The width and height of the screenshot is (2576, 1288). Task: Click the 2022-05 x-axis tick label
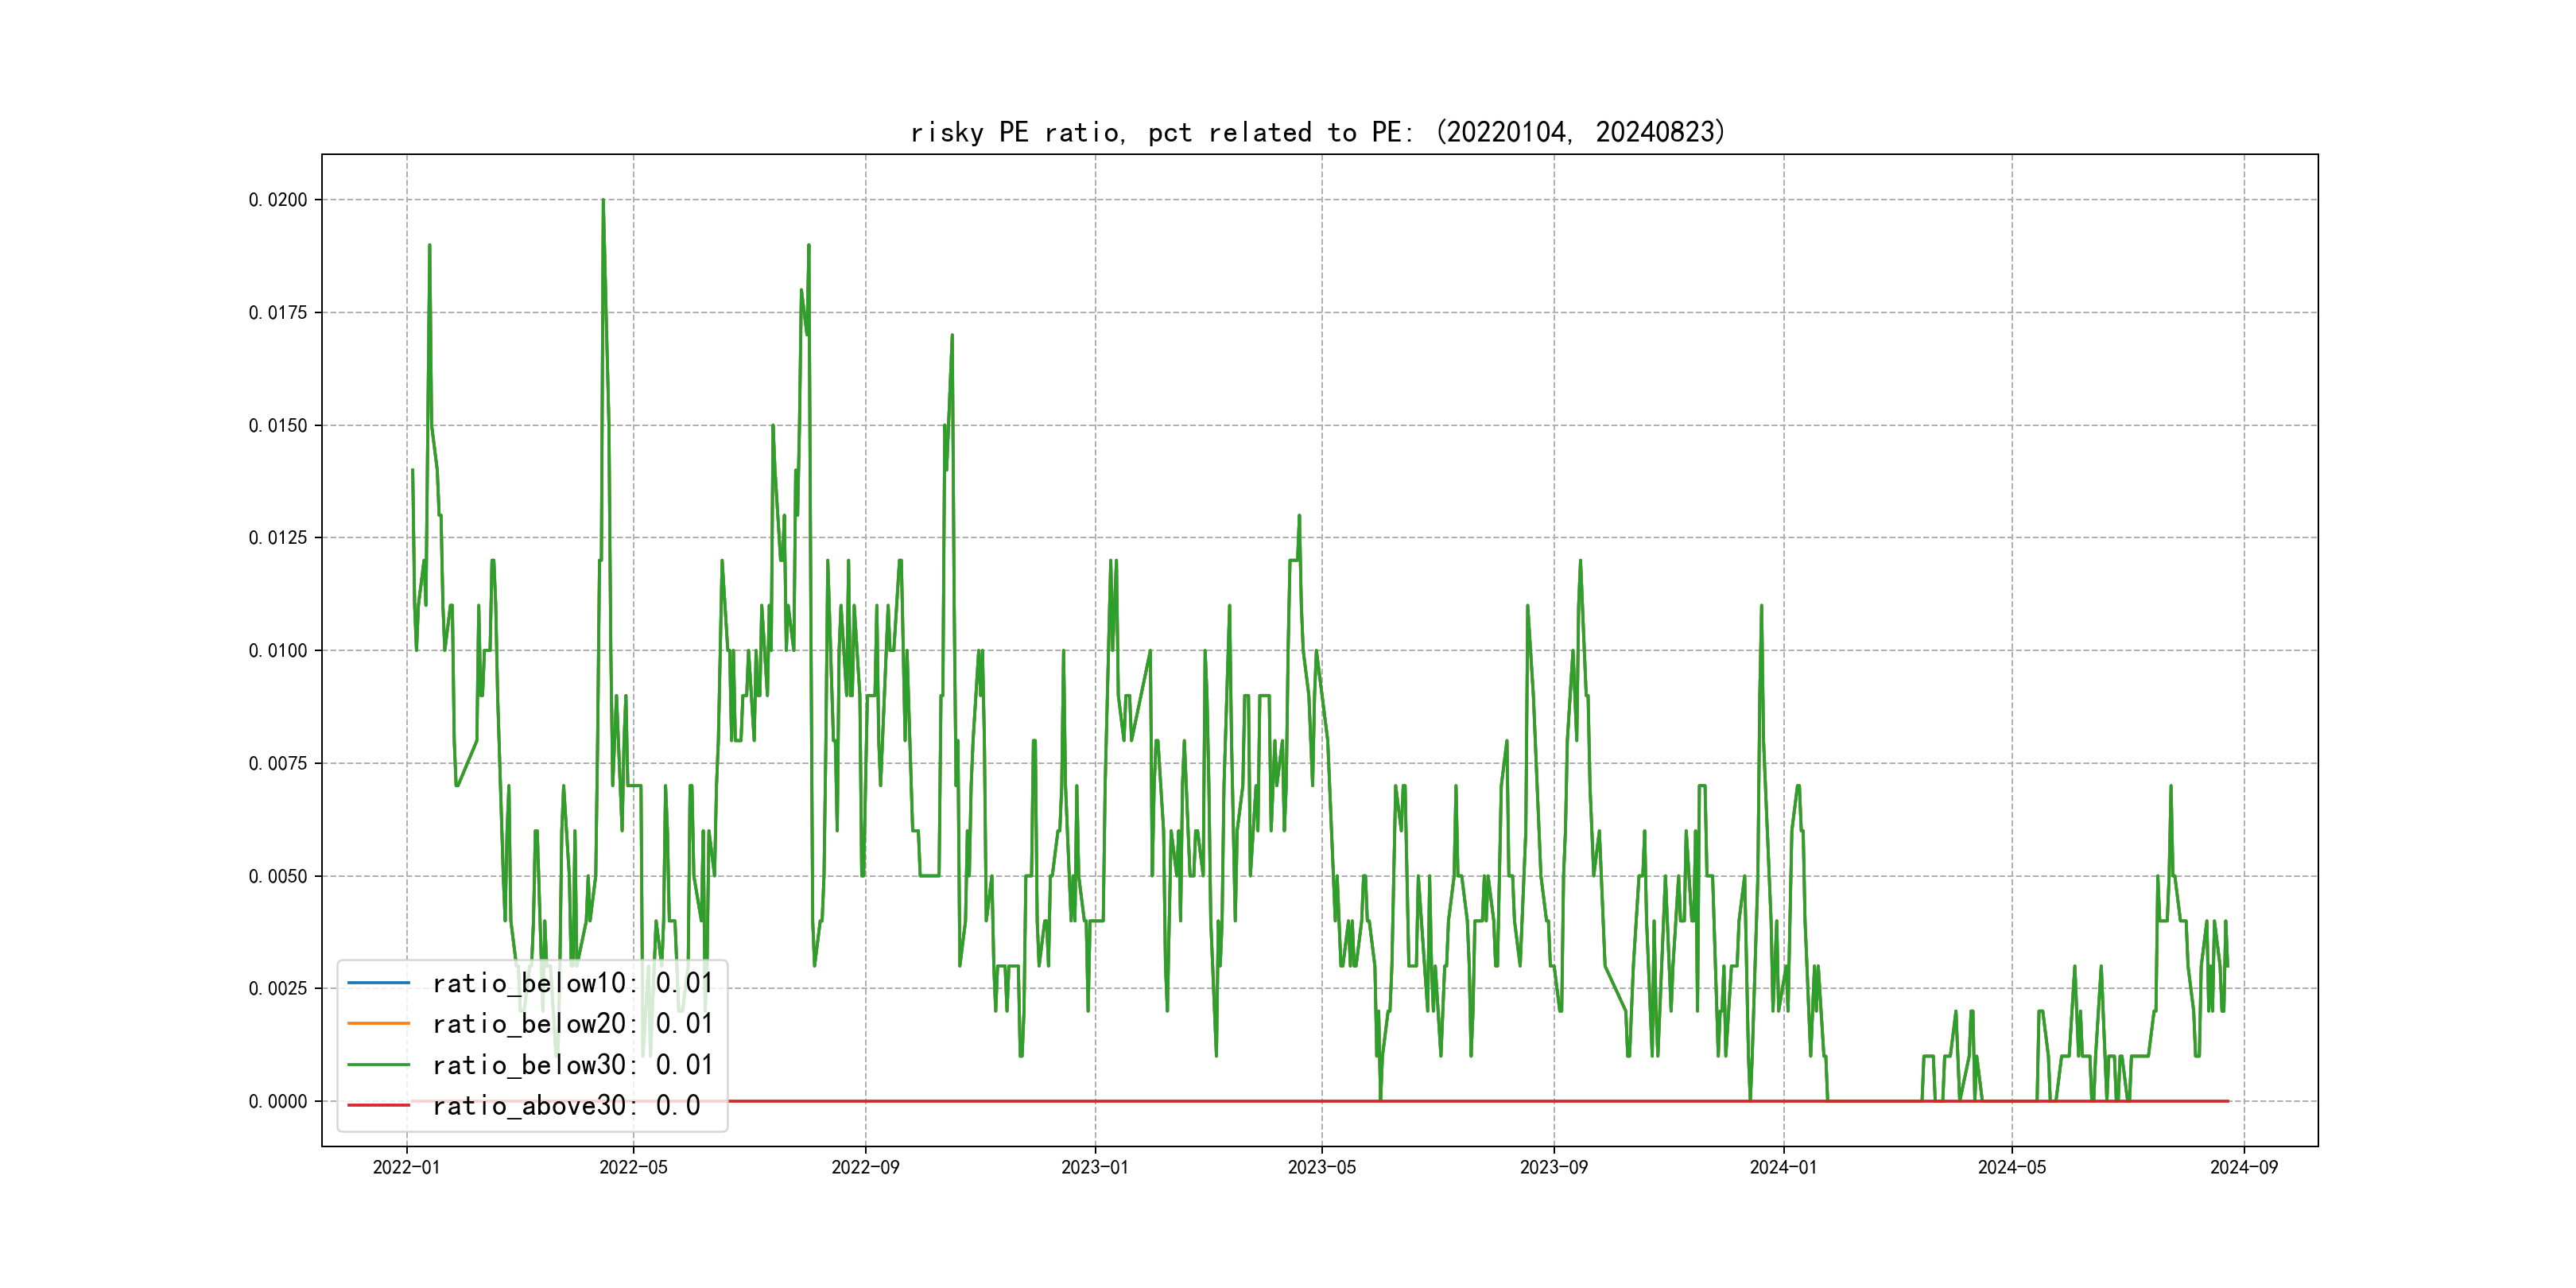pos(633,1167)
